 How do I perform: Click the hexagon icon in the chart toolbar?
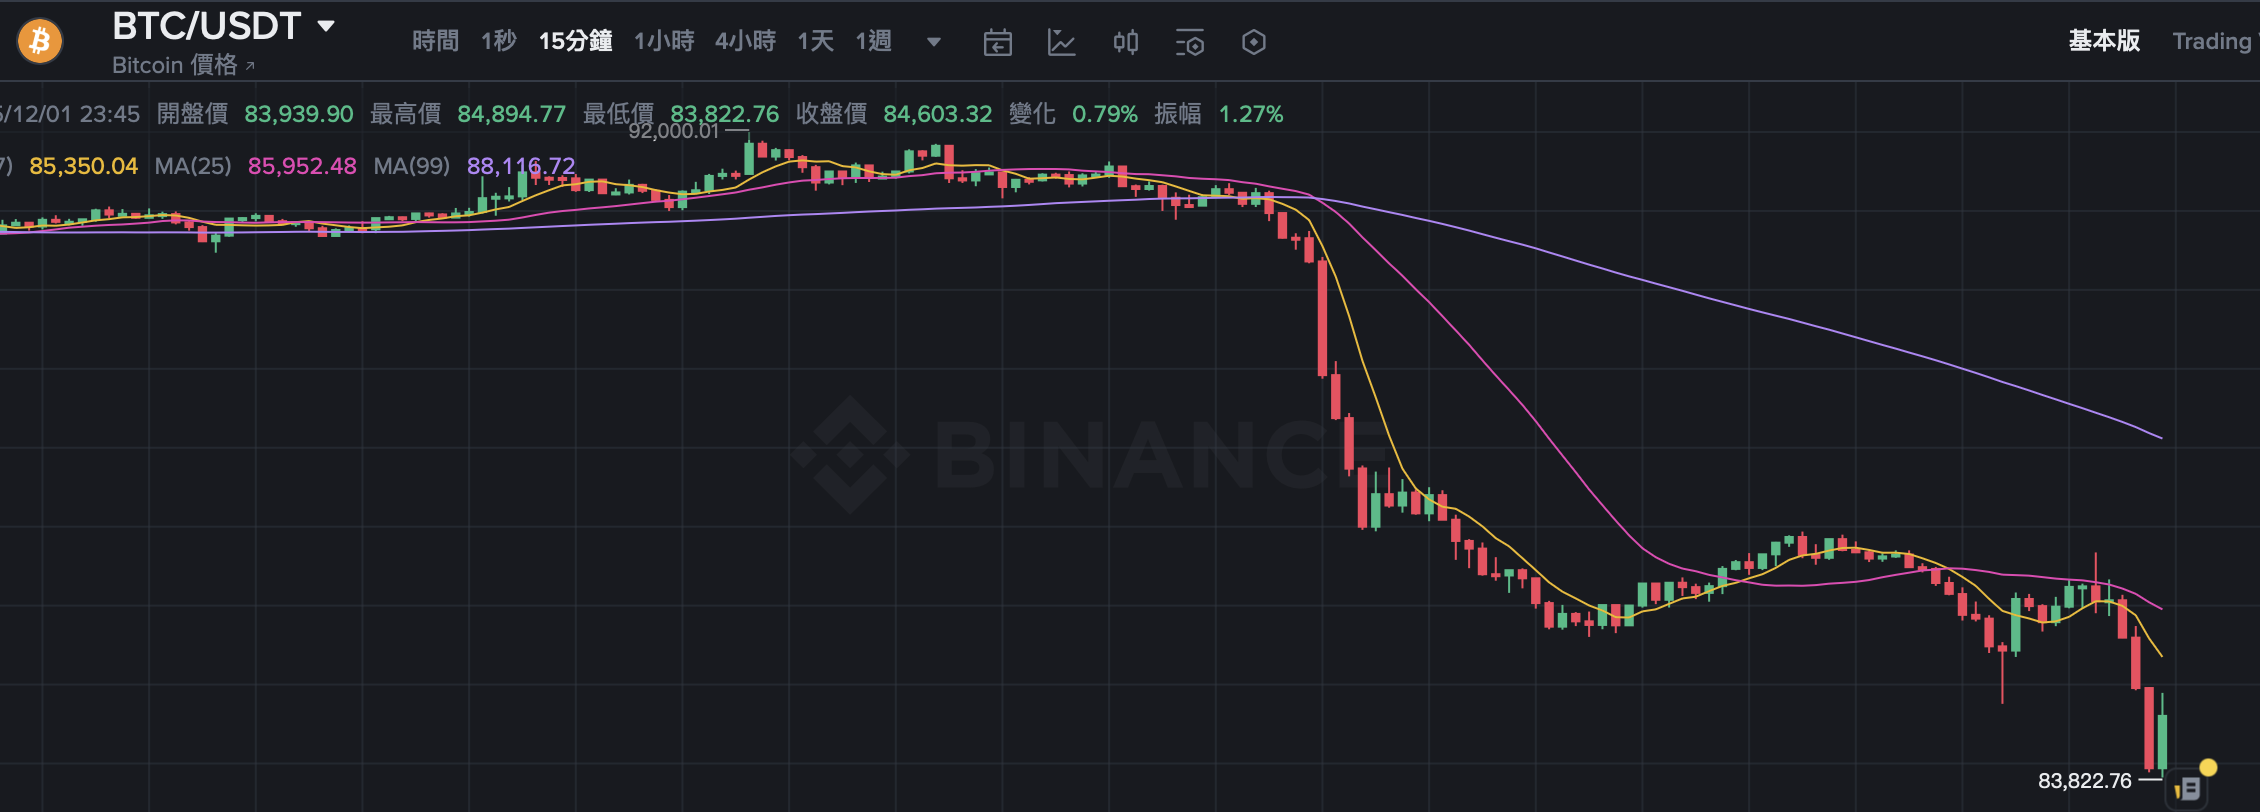pyautogui.click(x=1253, y=42)
